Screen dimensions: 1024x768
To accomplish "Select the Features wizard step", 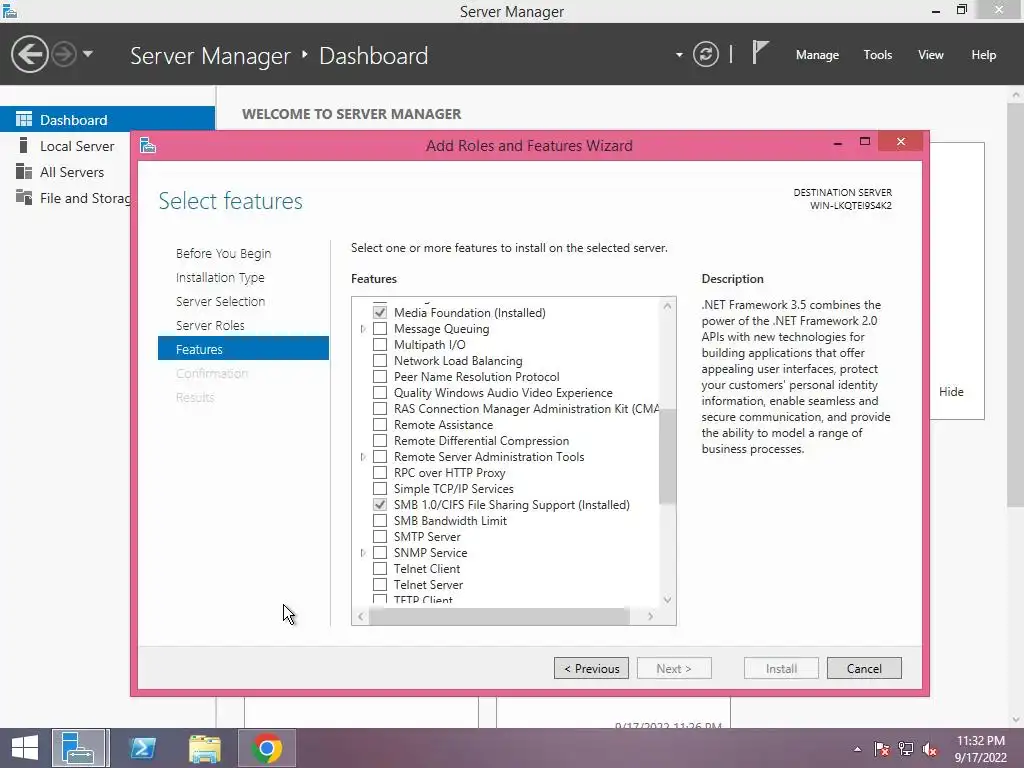I will pyautogui.click(x=243, y=349).
